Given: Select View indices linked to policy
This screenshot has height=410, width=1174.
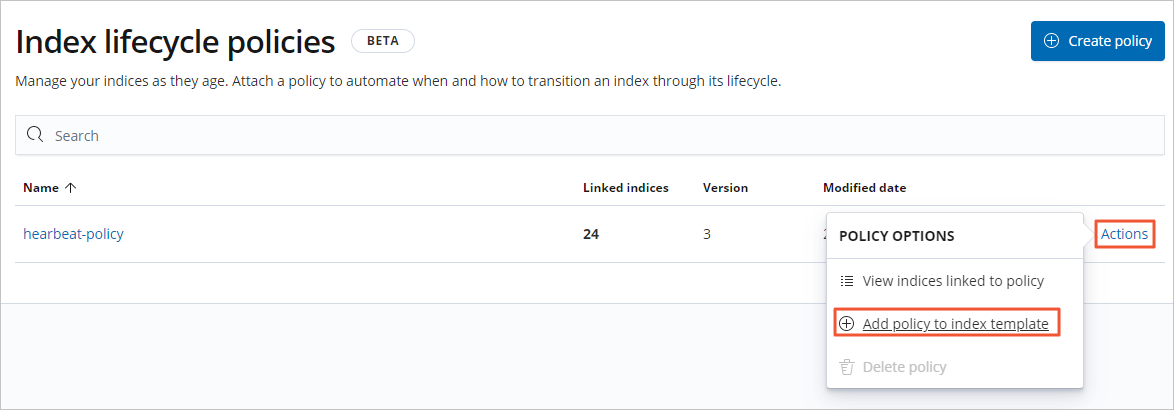Looking at the screenshot, I should (953, 281).
